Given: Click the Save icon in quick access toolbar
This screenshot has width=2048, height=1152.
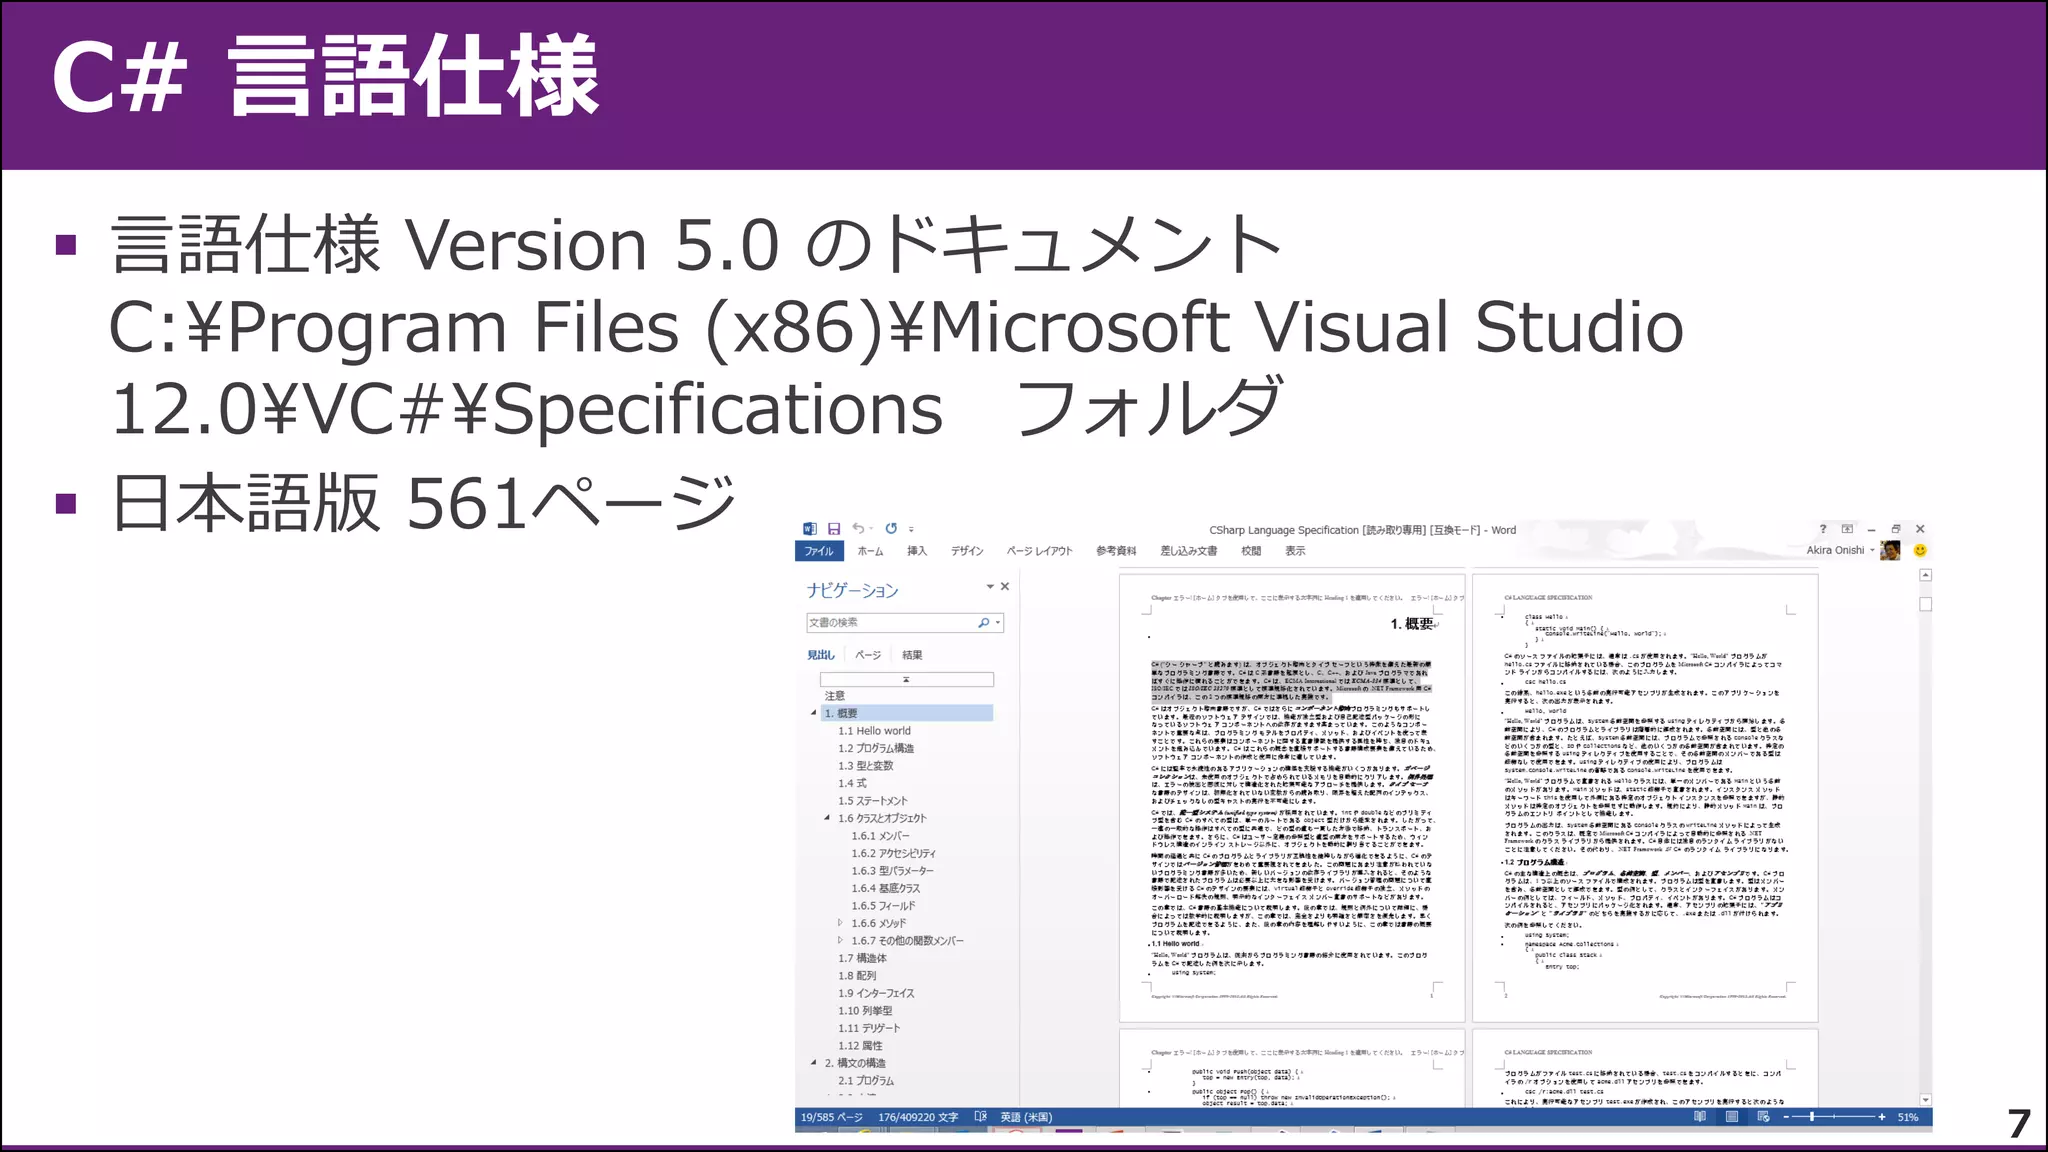Looking at the screenshot, I should point(834,529).
